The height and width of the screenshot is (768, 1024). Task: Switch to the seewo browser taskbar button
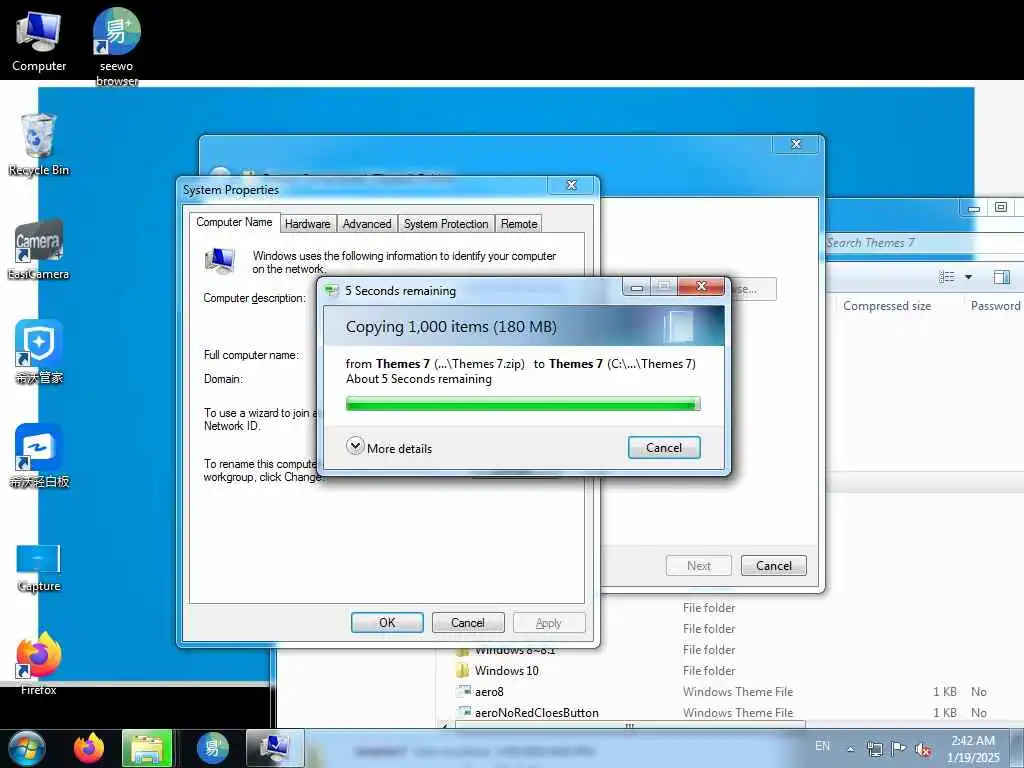213,748
